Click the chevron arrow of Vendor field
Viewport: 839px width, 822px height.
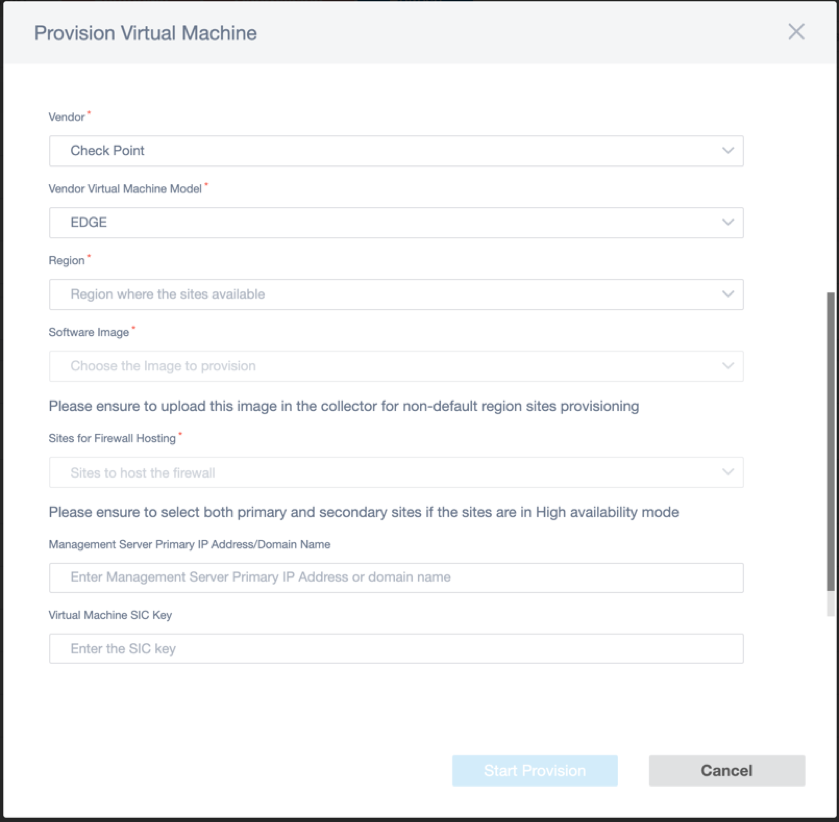pyautogui.click(x=728, y=150)
